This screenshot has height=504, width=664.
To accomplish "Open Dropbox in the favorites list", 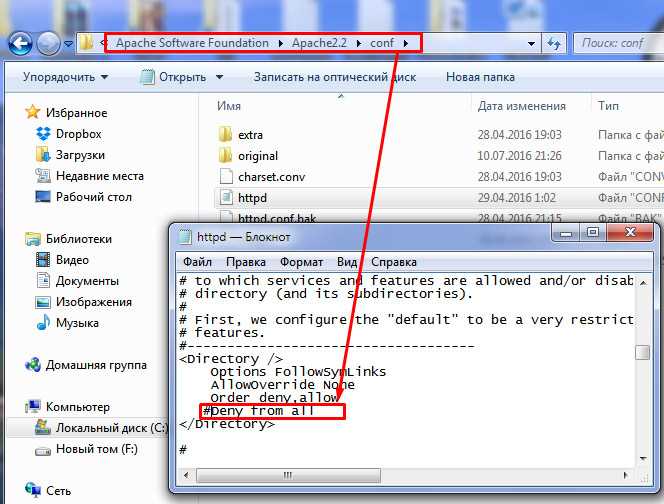I will click(x=79, y=134).
